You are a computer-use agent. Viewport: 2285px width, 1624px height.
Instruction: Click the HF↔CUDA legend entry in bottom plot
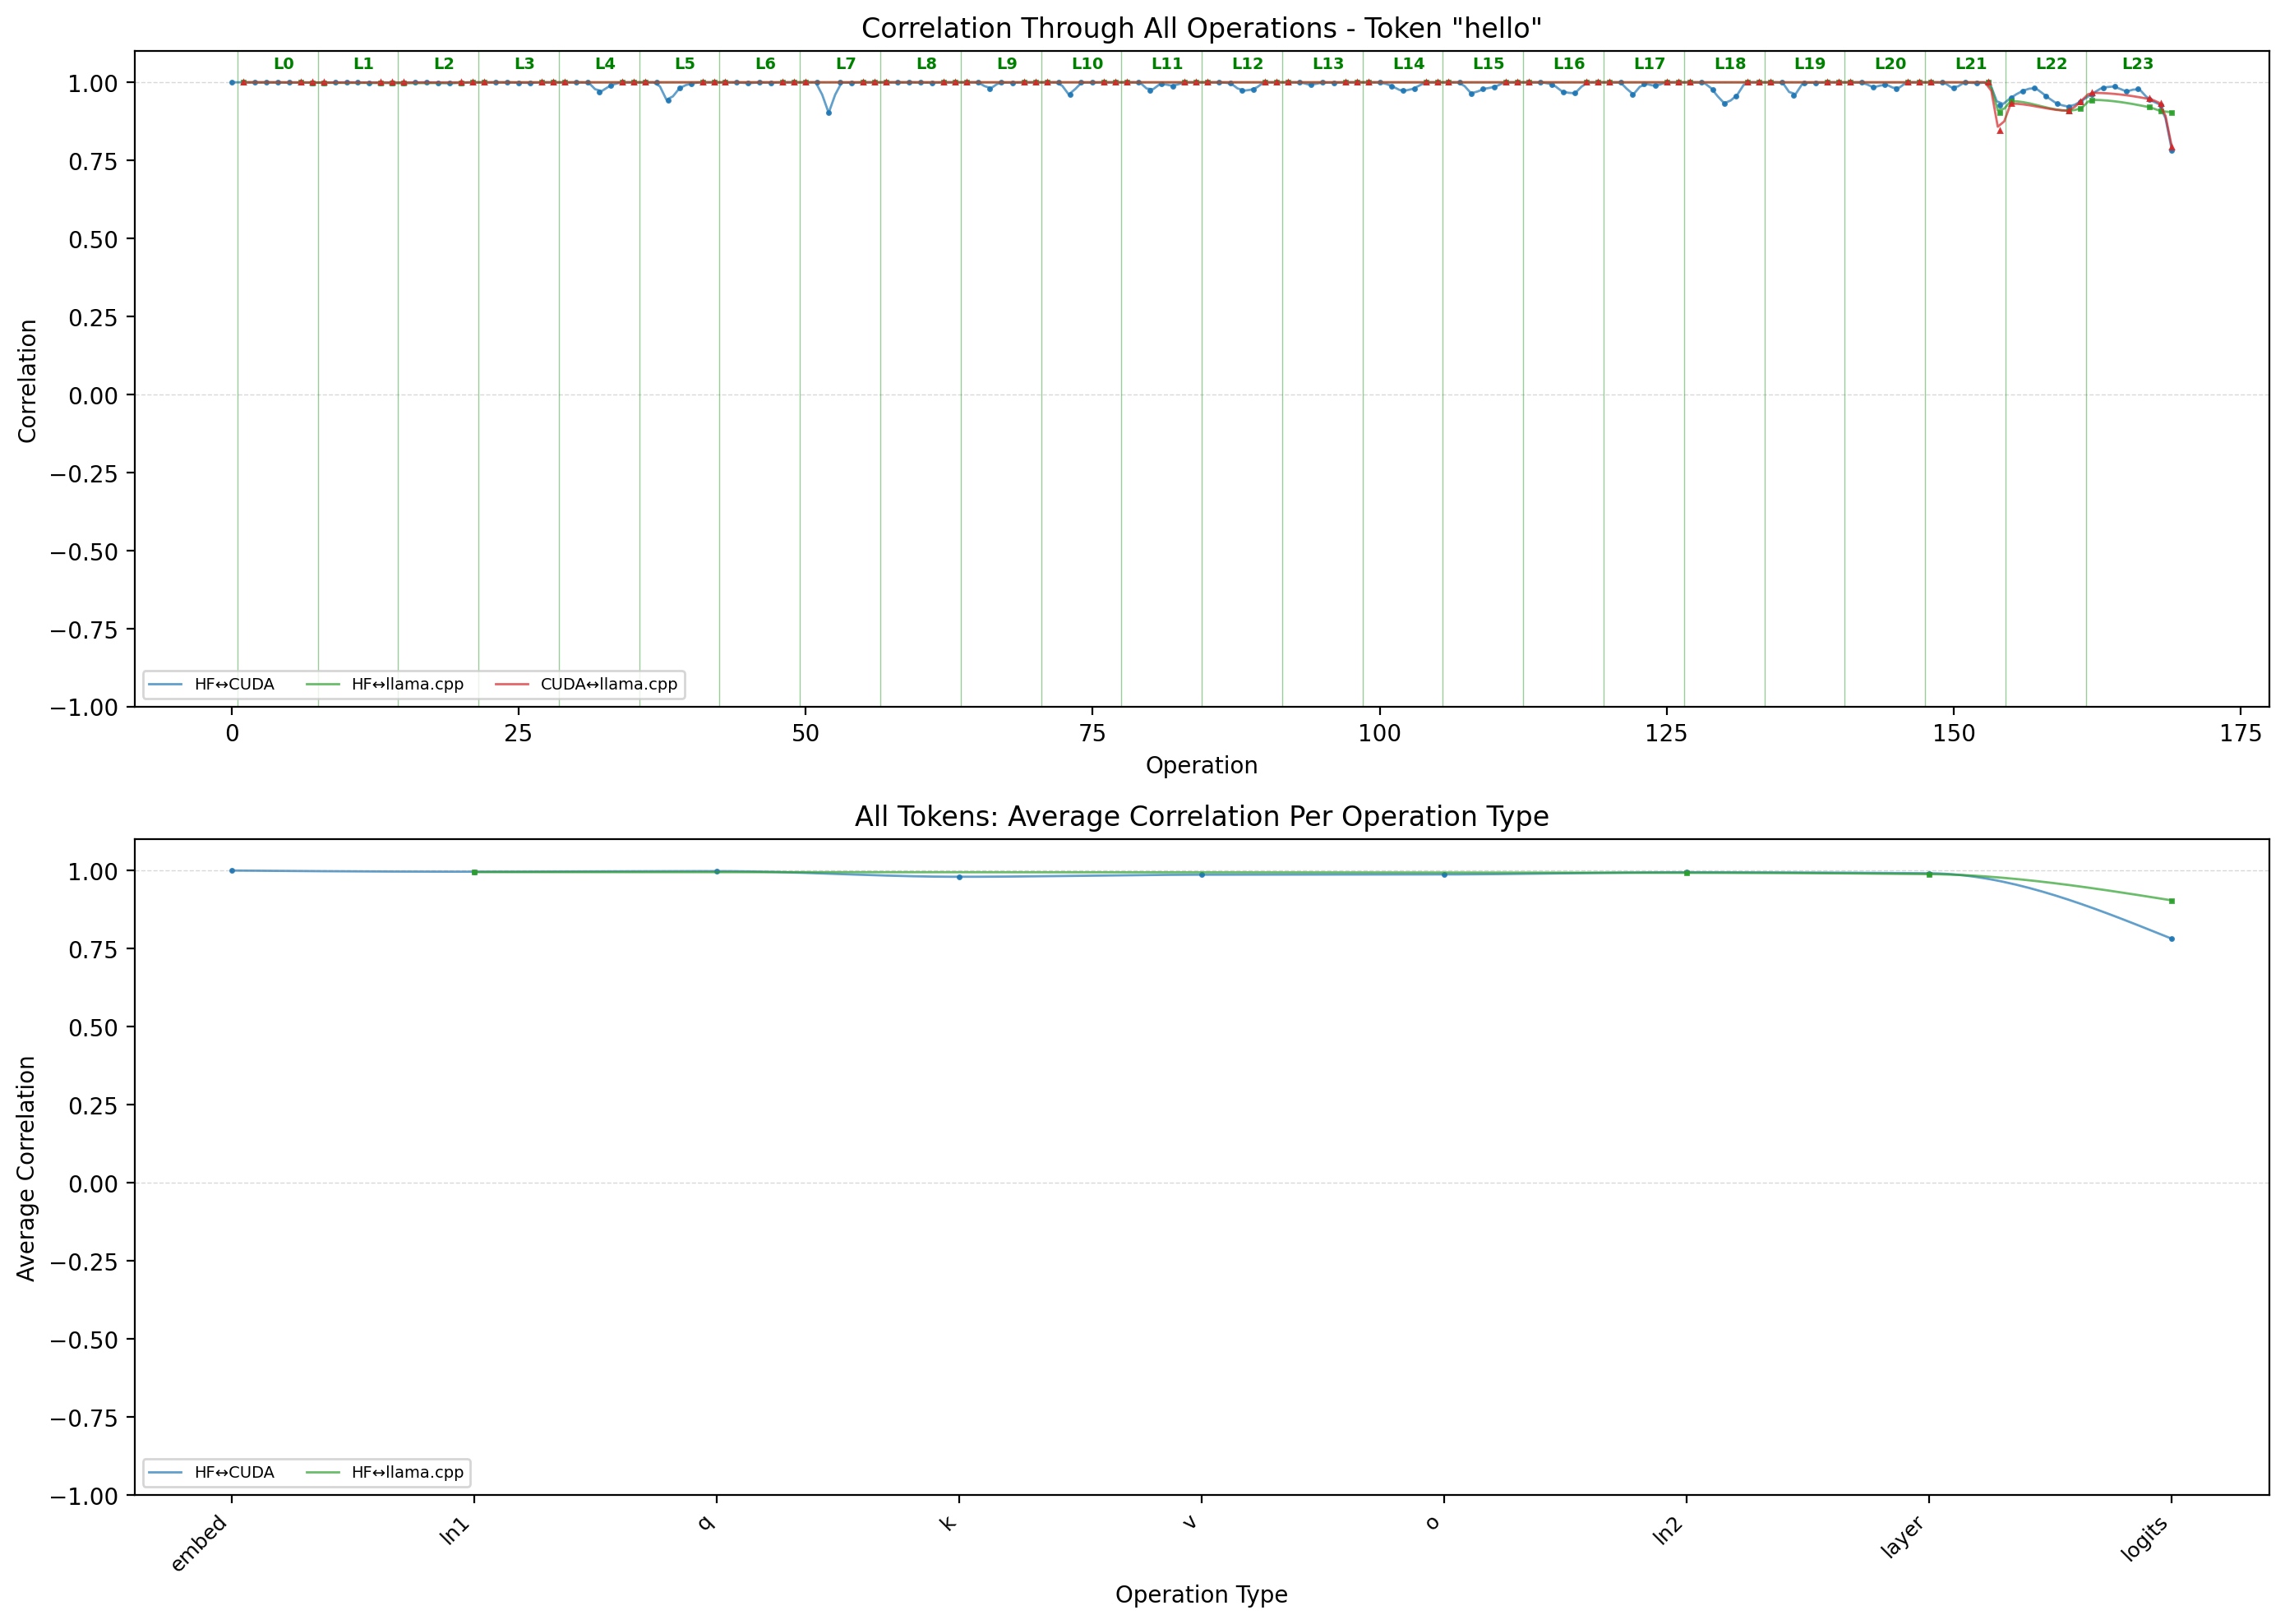tap(233, 1473)
